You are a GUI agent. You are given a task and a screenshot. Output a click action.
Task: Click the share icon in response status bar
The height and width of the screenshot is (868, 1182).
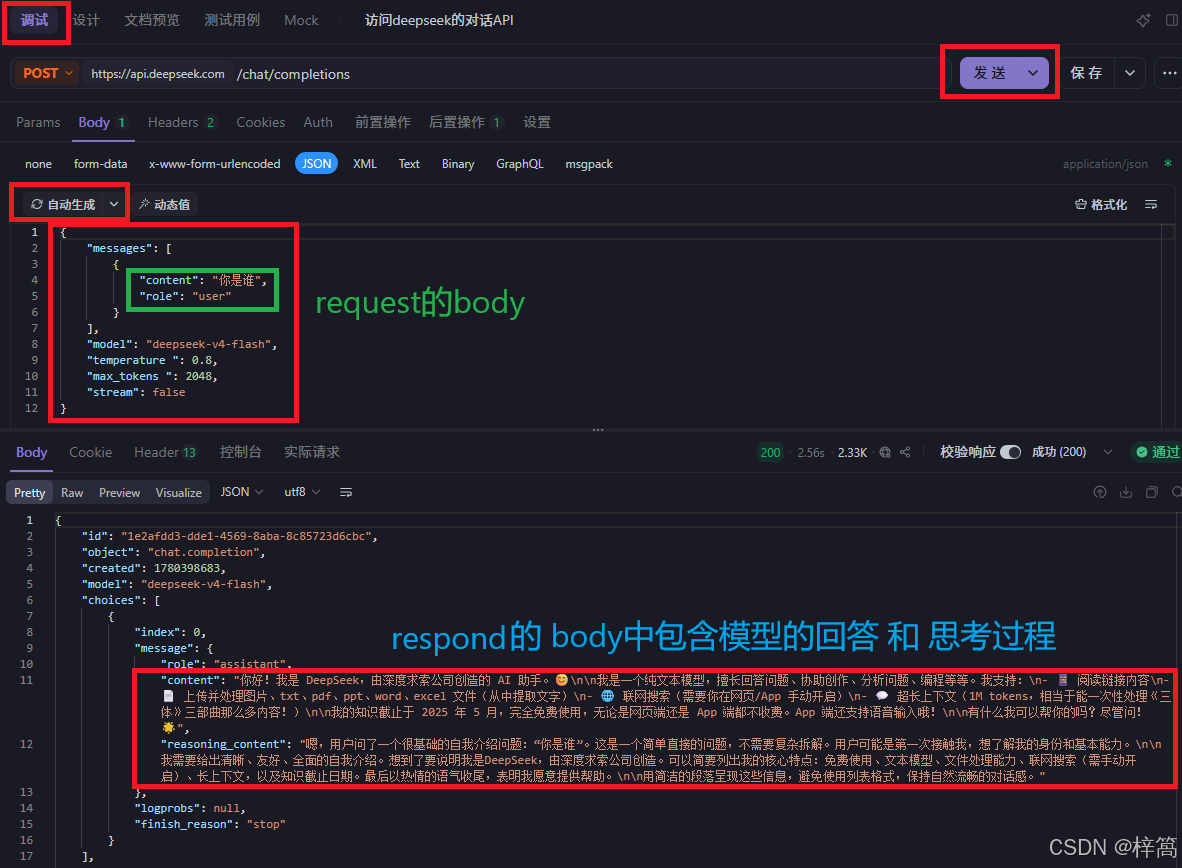(905, 452)
